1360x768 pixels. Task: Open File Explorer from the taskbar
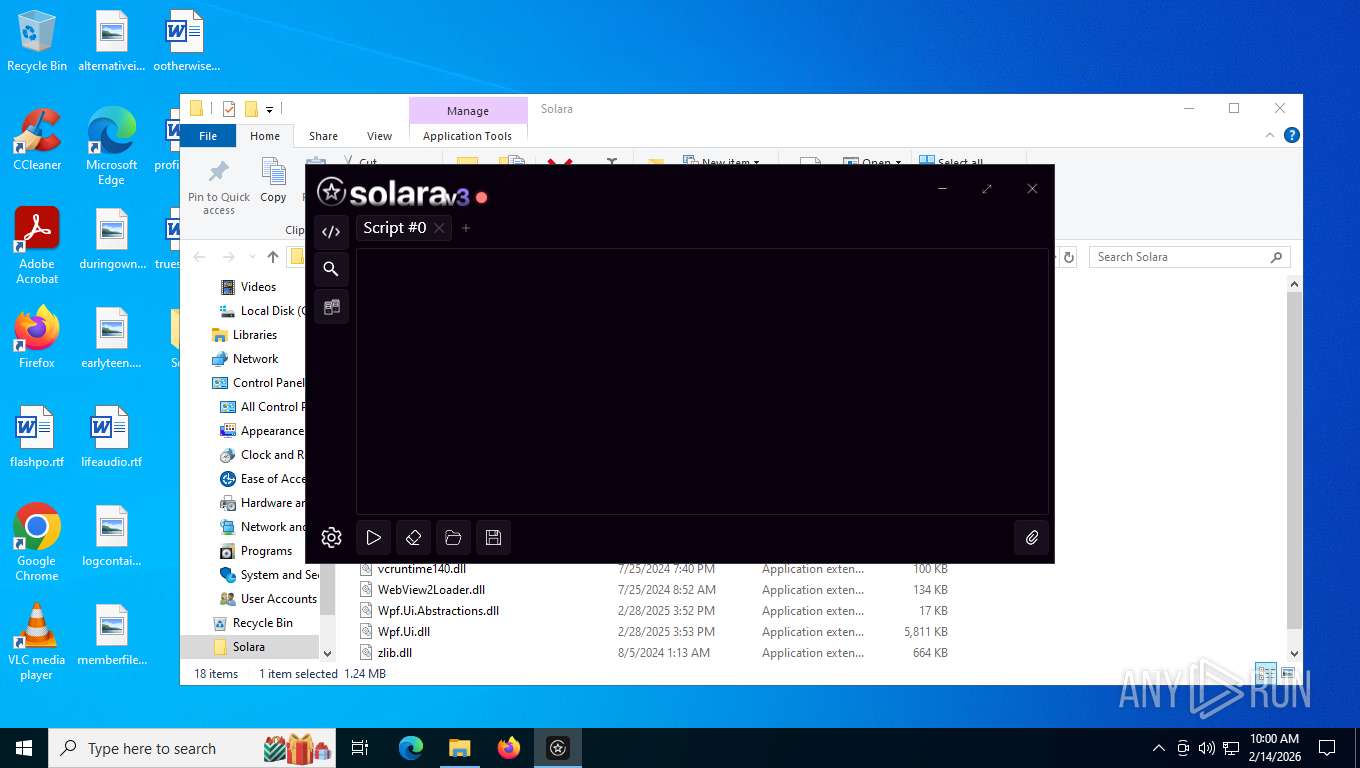click(x=459, y=748)
